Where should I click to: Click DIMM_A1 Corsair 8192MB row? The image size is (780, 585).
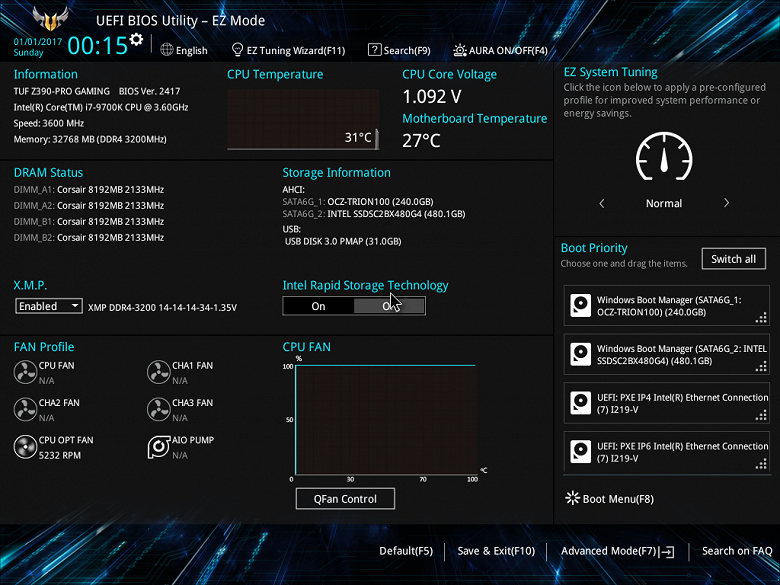(x=89, y=190)
